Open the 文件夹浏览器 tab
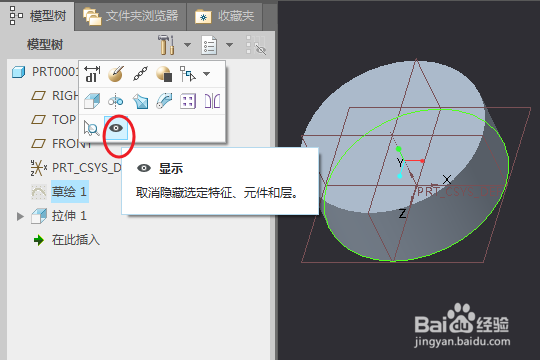The width and height of the screenshot is (540, 360). tap(131, 16)
